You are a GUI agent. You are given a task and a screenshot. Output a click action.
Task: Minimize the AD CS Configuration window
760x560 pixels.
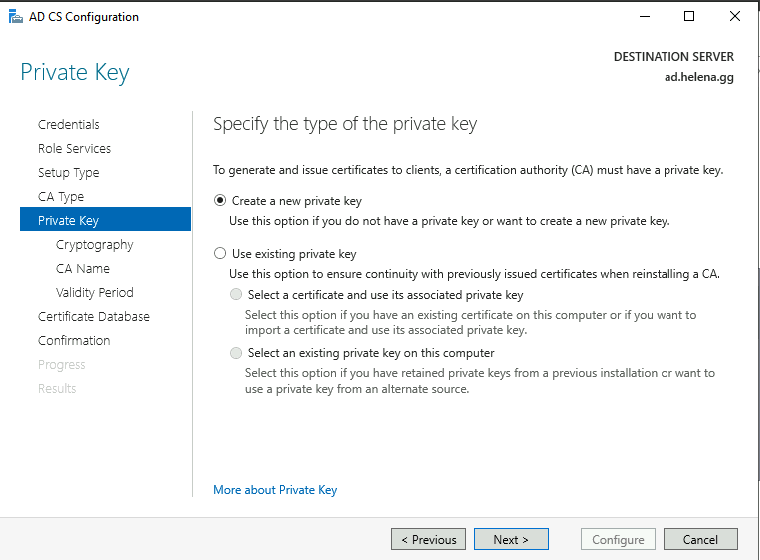[x=643, y=16]
